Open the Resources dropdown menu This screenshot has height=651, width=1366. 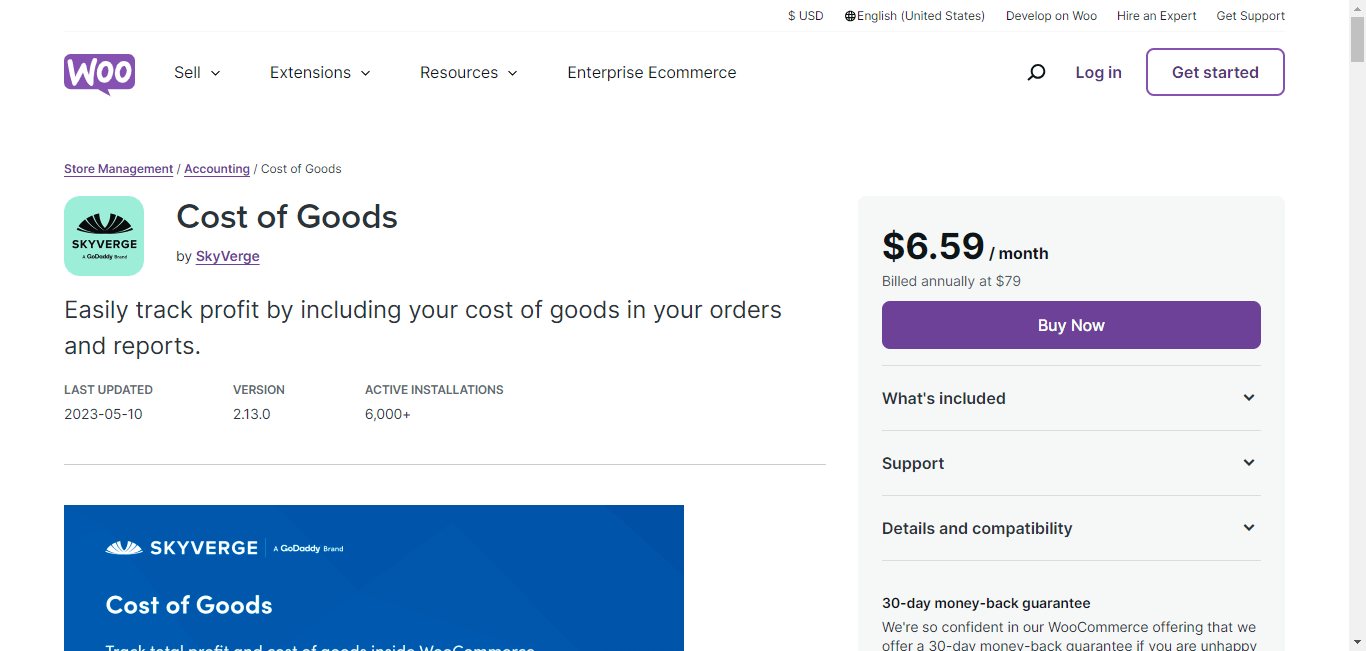click(469, 72)
